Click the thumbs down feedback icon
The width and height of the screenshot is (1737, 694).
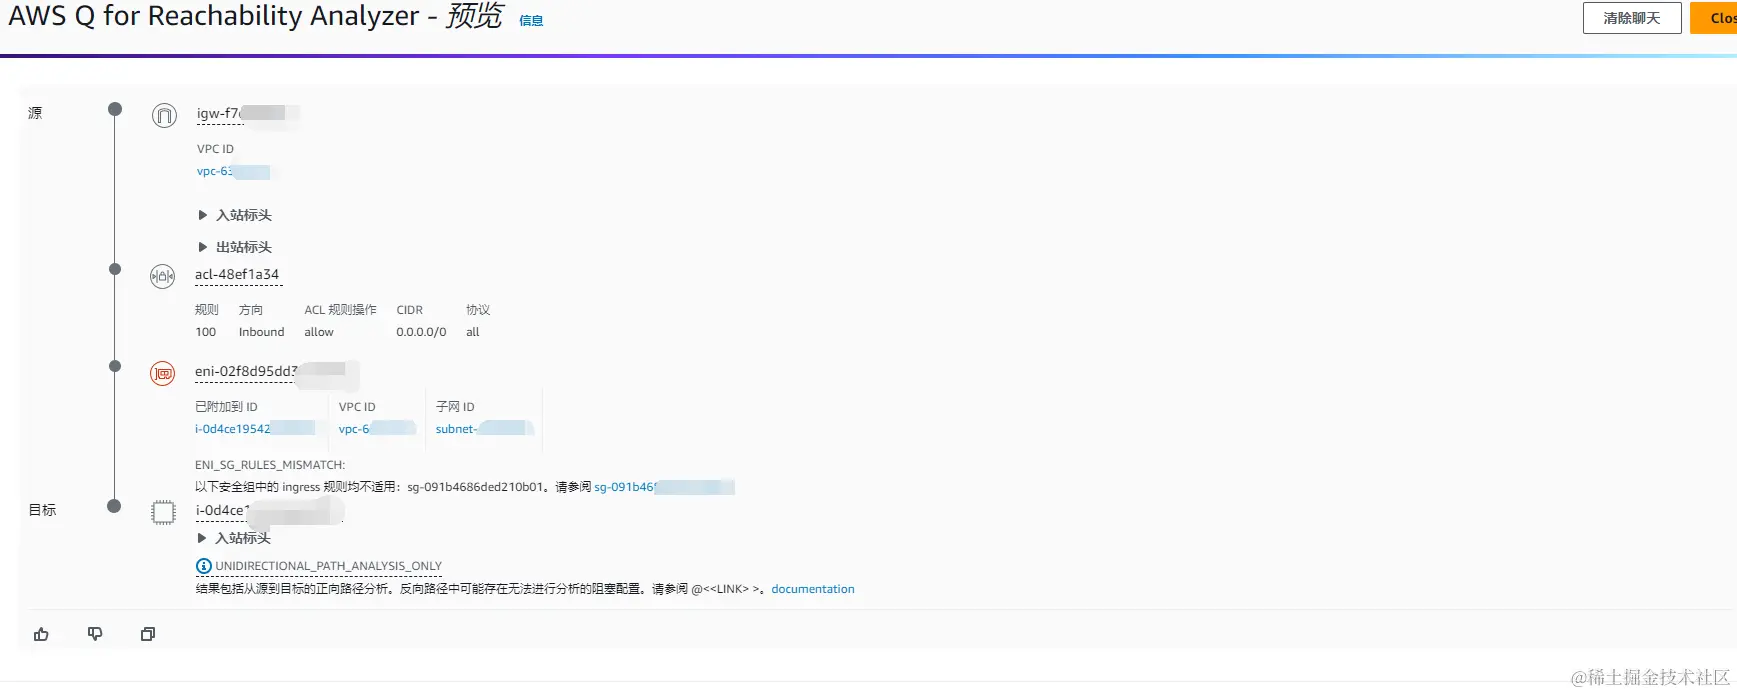95,634
